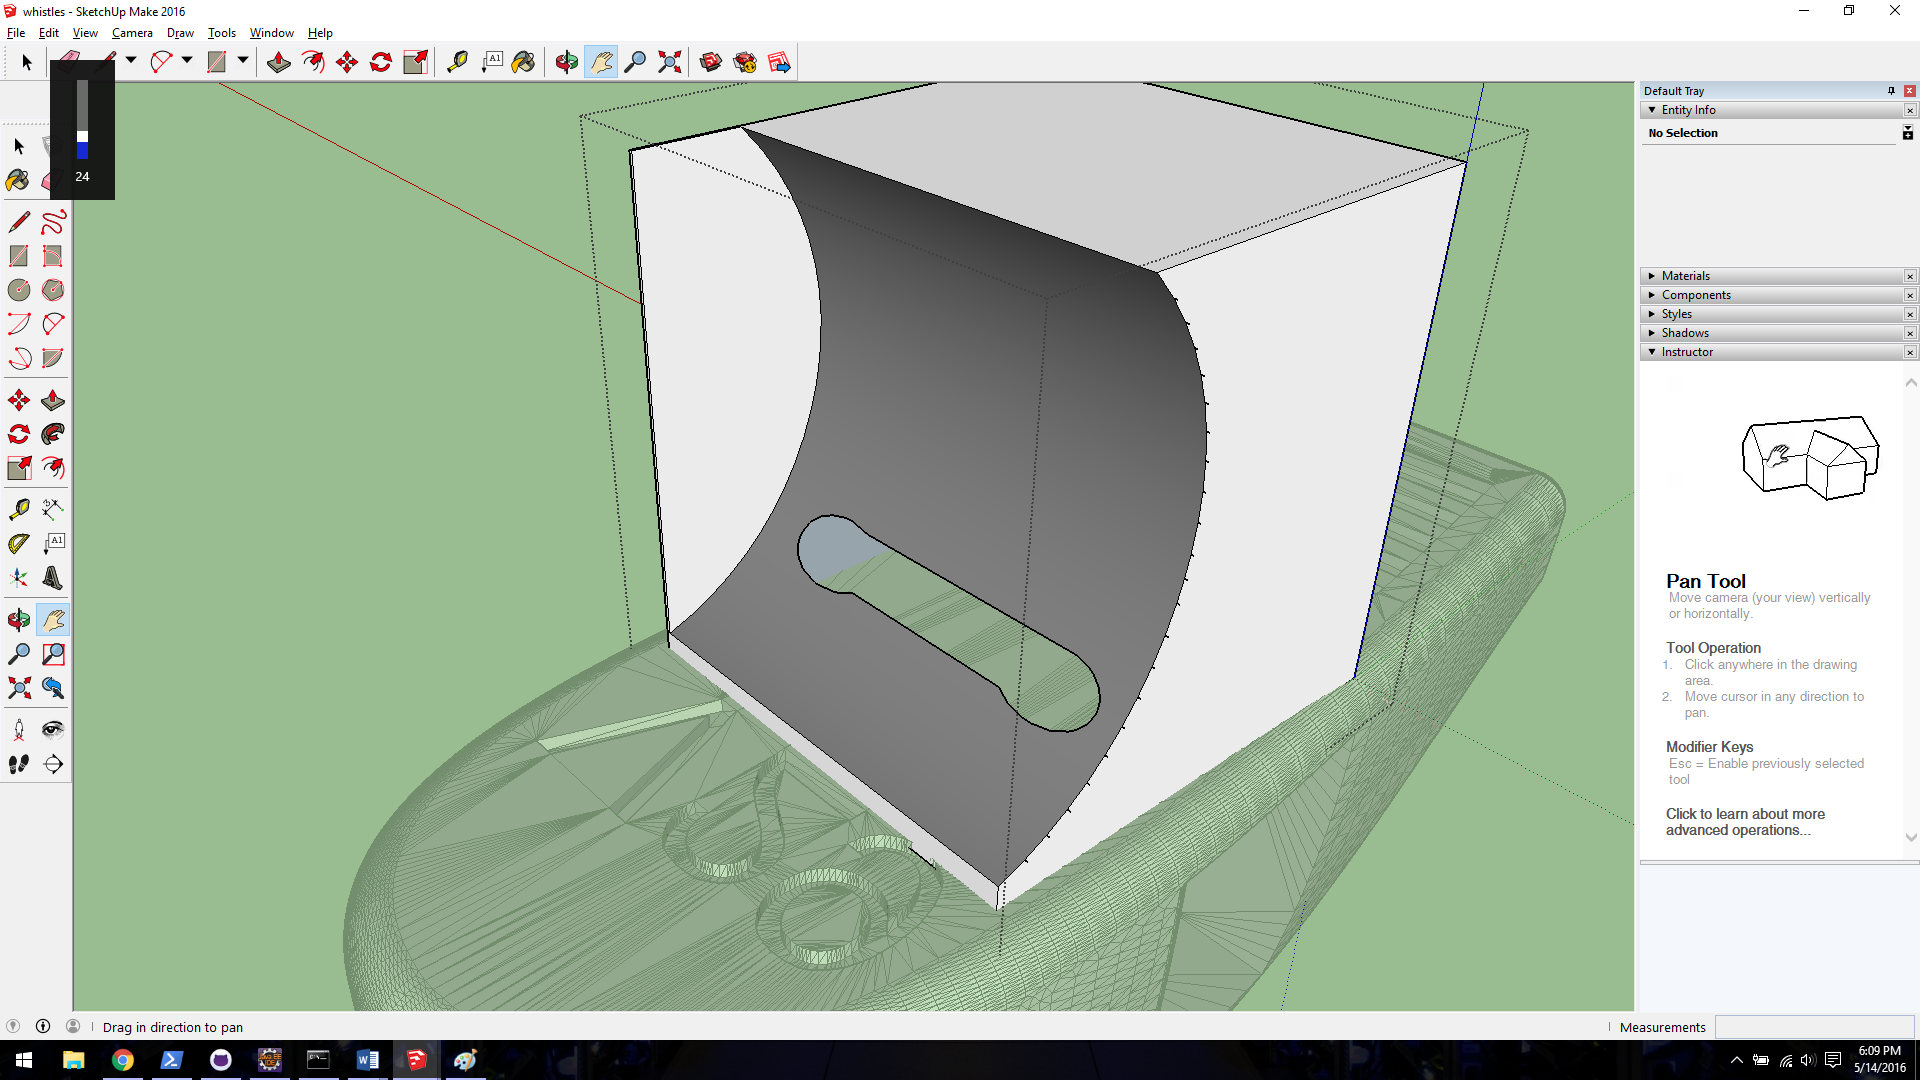The height and width of the screenshot is (1080, 1920).
Task: Expand the Shadows panel
Action: [x=1684, y=333]
